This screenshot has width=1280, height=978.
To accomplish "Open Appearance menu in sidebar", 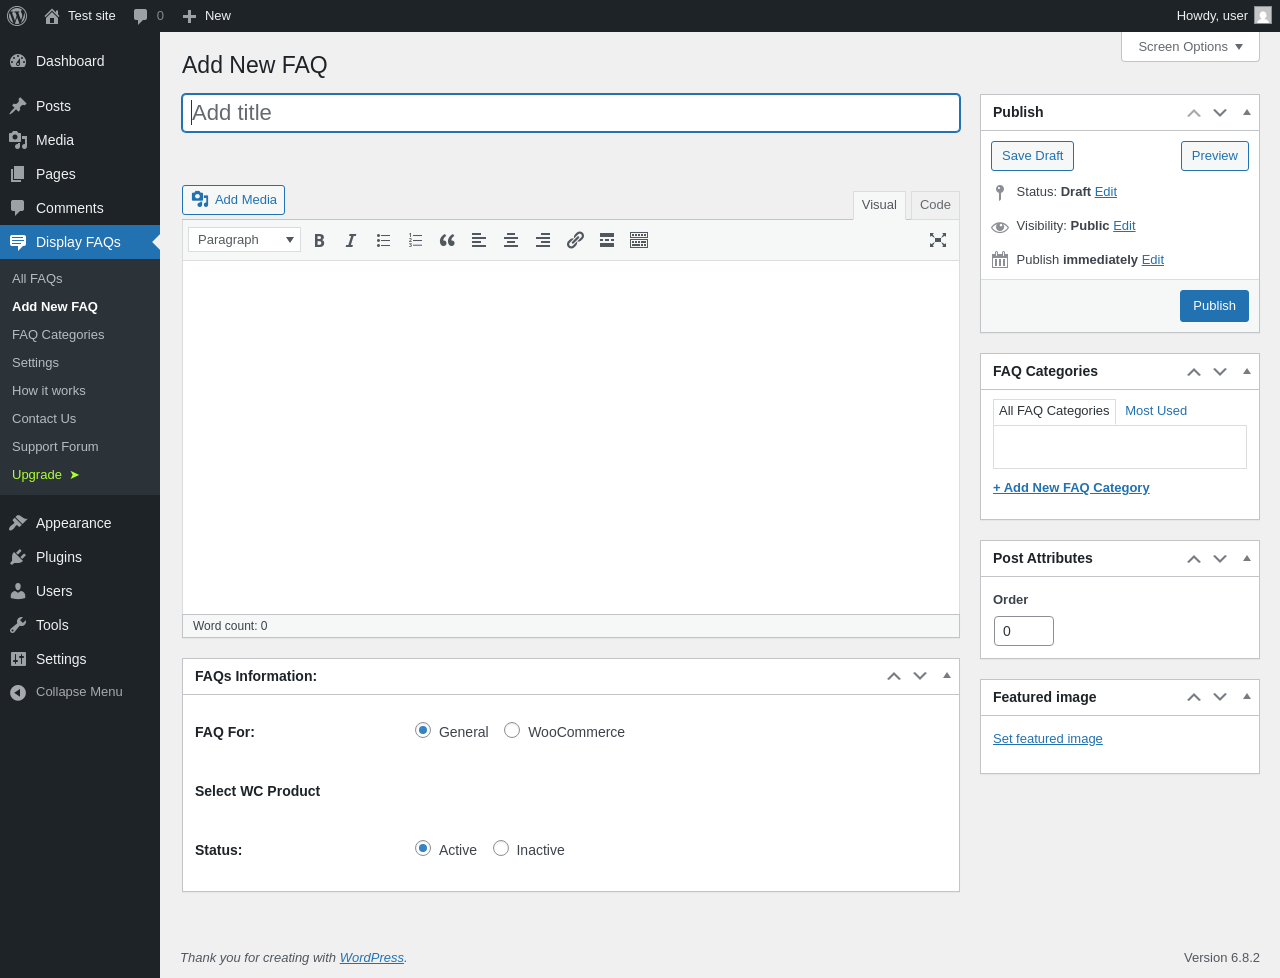I will click(x=80, y=523).
